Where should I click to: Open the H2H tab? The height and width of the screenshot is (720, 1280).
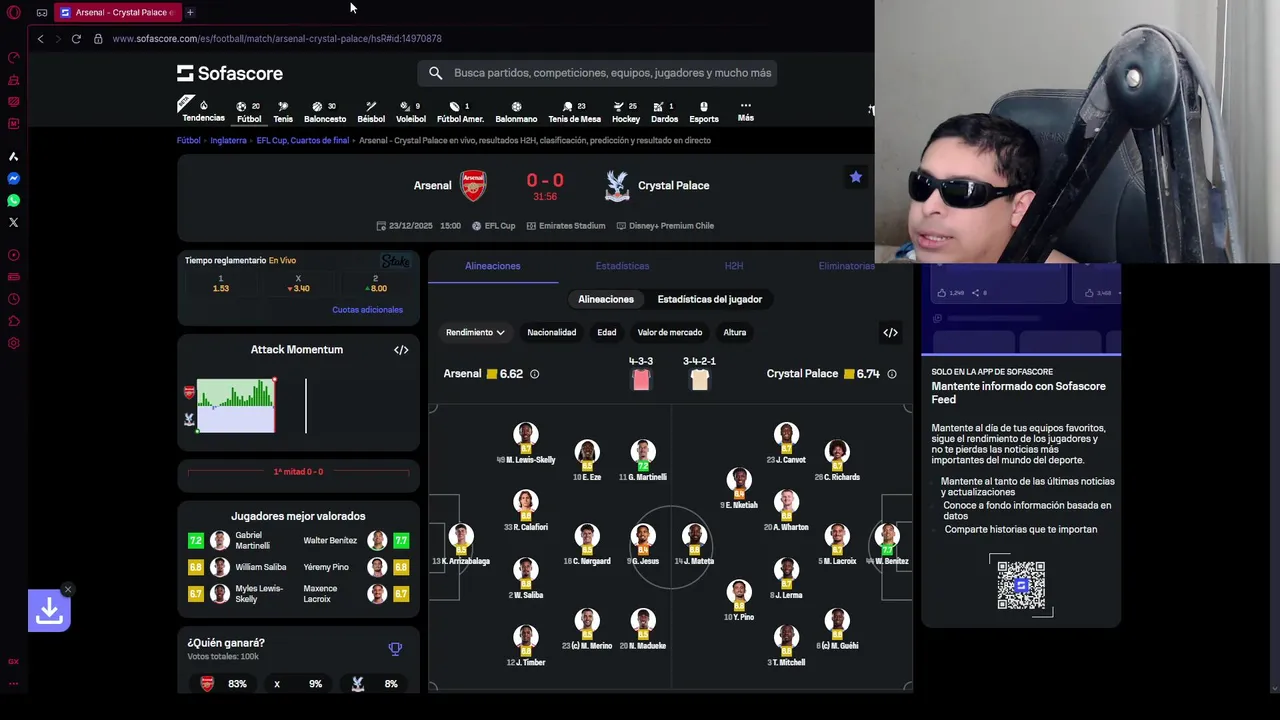tap(734, 266)
